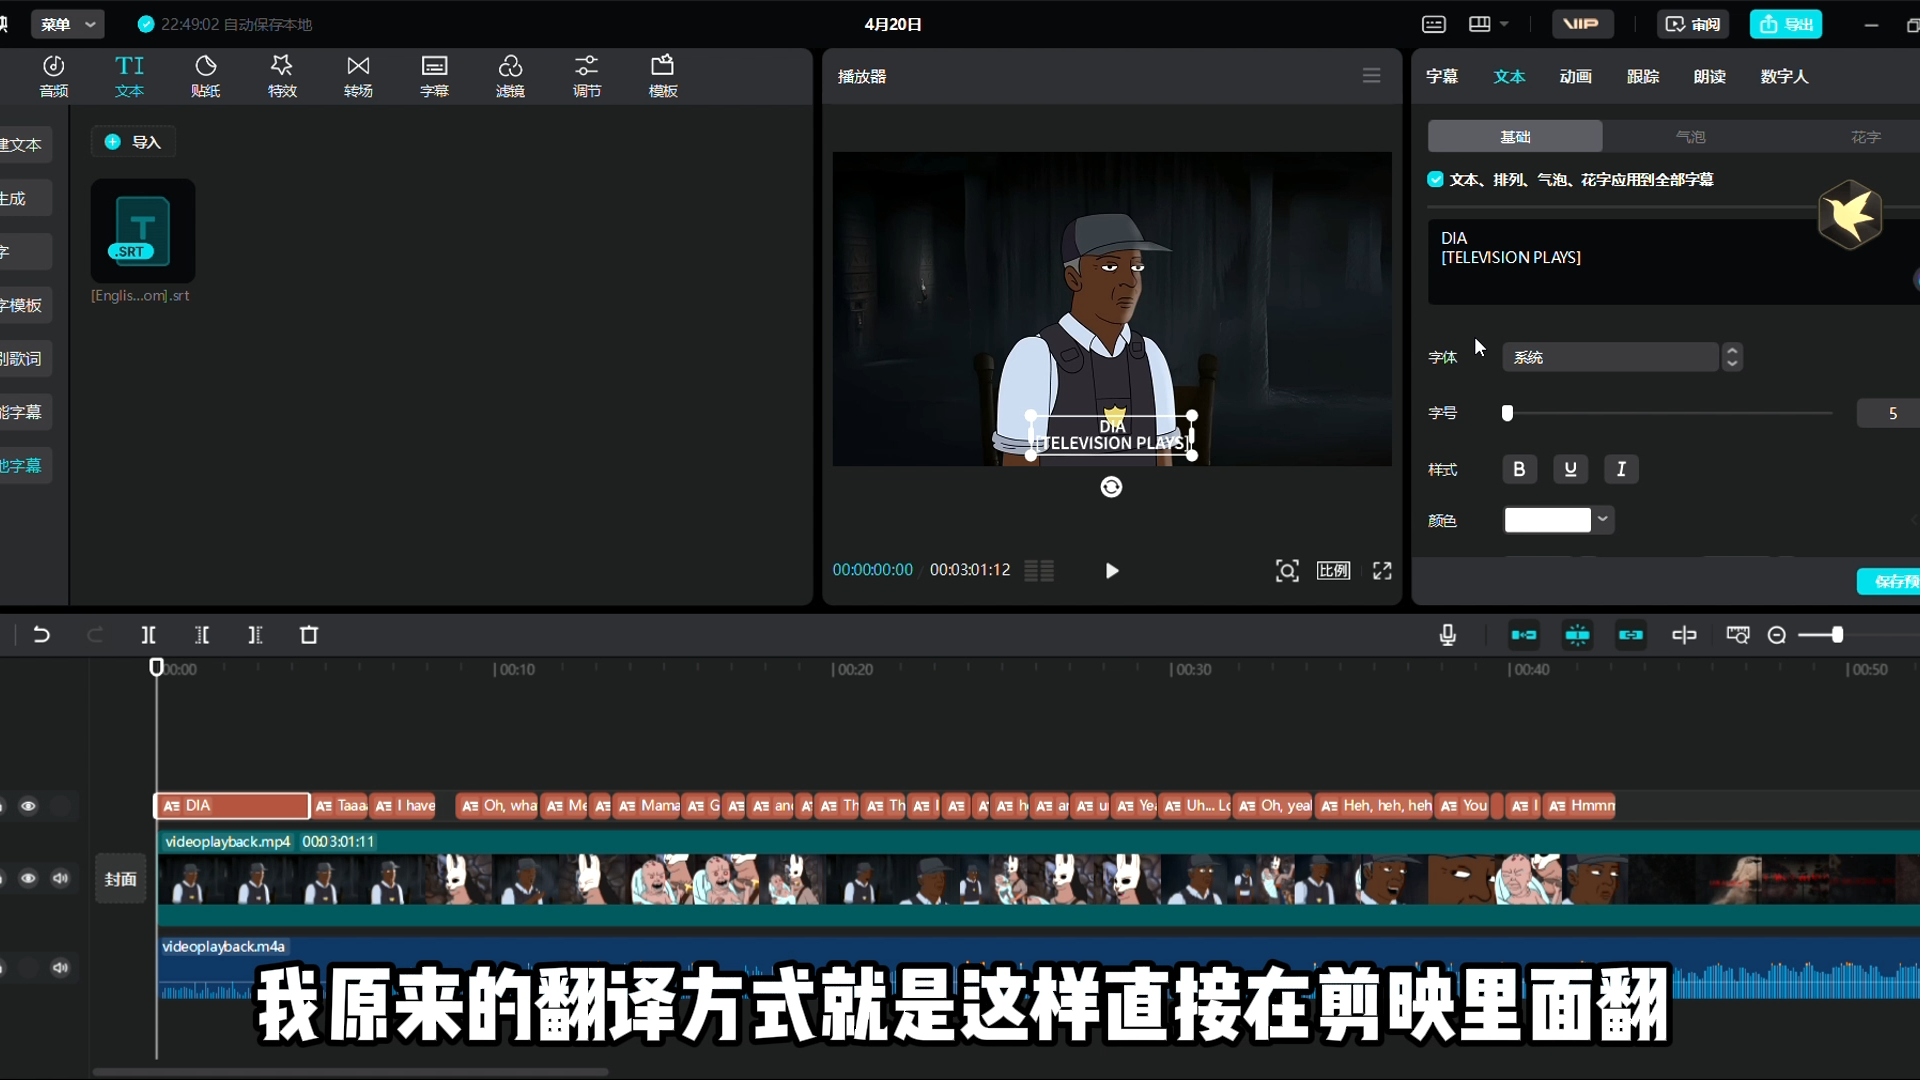Click the timeline zoom slider handle
1920x1080 pixels.
click(x=1837, y=635)
